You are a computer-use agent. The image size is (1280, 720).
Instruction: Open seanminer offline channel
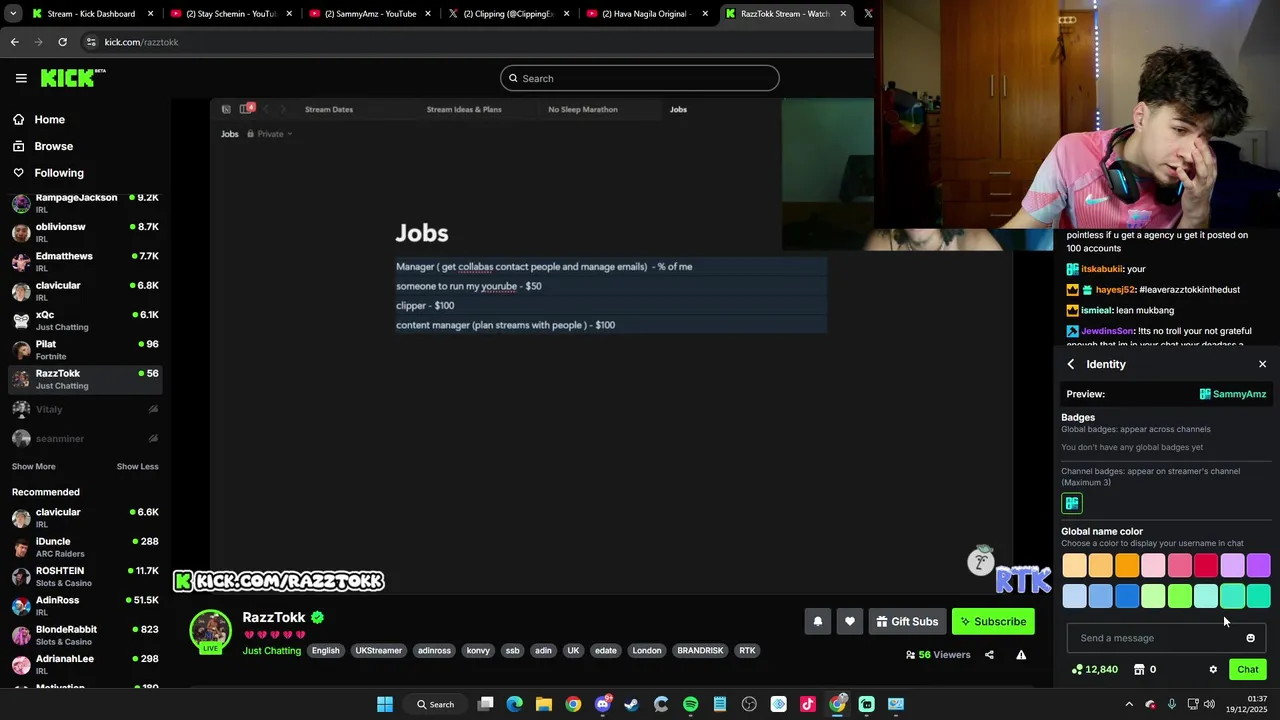coord(85,438)
